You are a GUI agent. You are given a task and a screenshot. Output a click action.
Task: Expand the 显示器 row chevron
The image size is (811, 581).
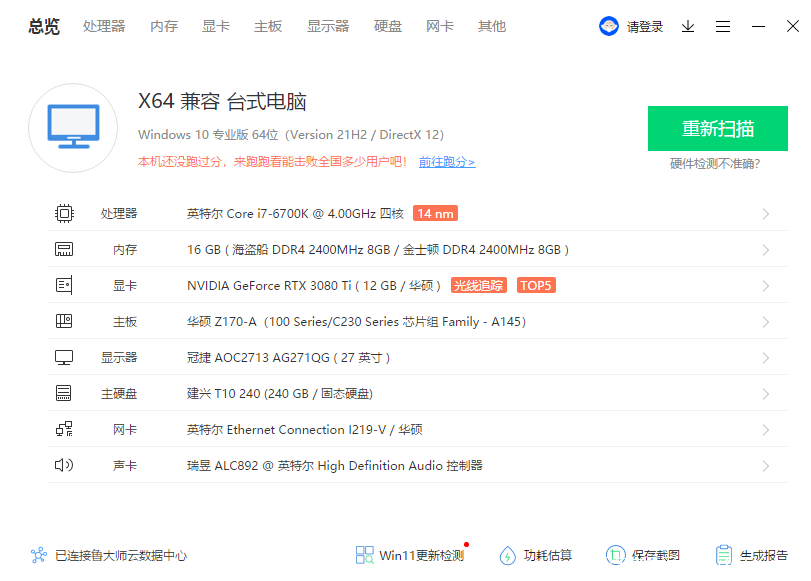[766, 358]
